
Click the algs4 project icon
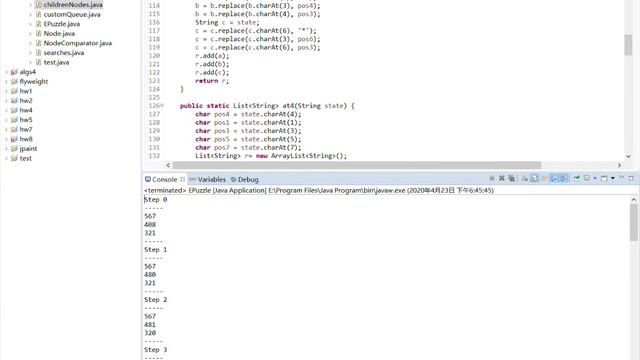coord(14,72)
